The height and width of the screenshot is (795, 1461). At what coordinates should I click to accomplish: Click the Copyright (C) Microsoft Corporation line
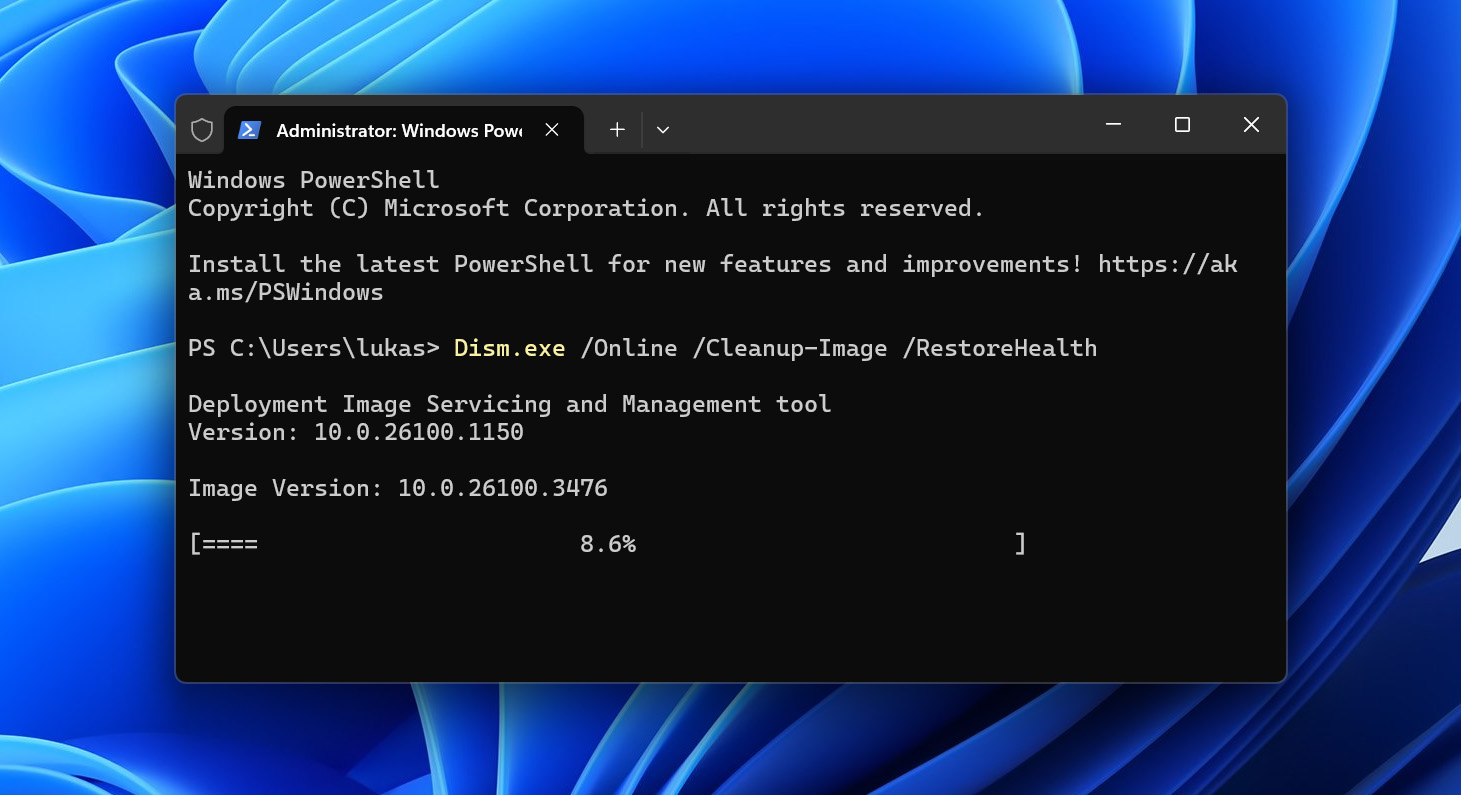[x=586, y=208]
